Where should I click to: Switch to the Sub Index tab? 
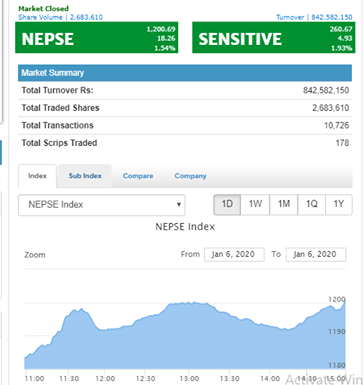point(85,176)
